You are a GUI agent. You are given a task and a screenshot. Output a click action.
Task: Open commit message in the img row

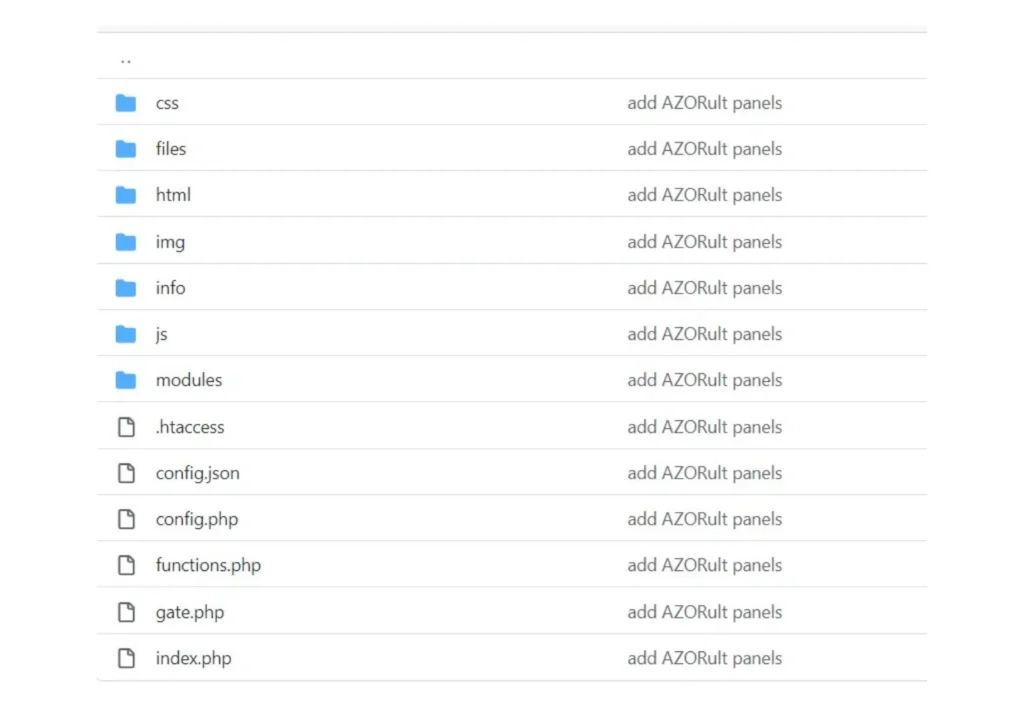pos(705,242)
